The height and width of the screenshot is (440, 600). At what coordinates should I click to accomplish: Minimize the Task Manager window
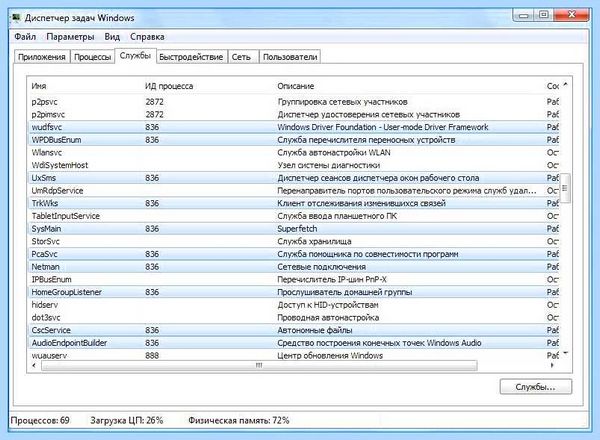524,15
